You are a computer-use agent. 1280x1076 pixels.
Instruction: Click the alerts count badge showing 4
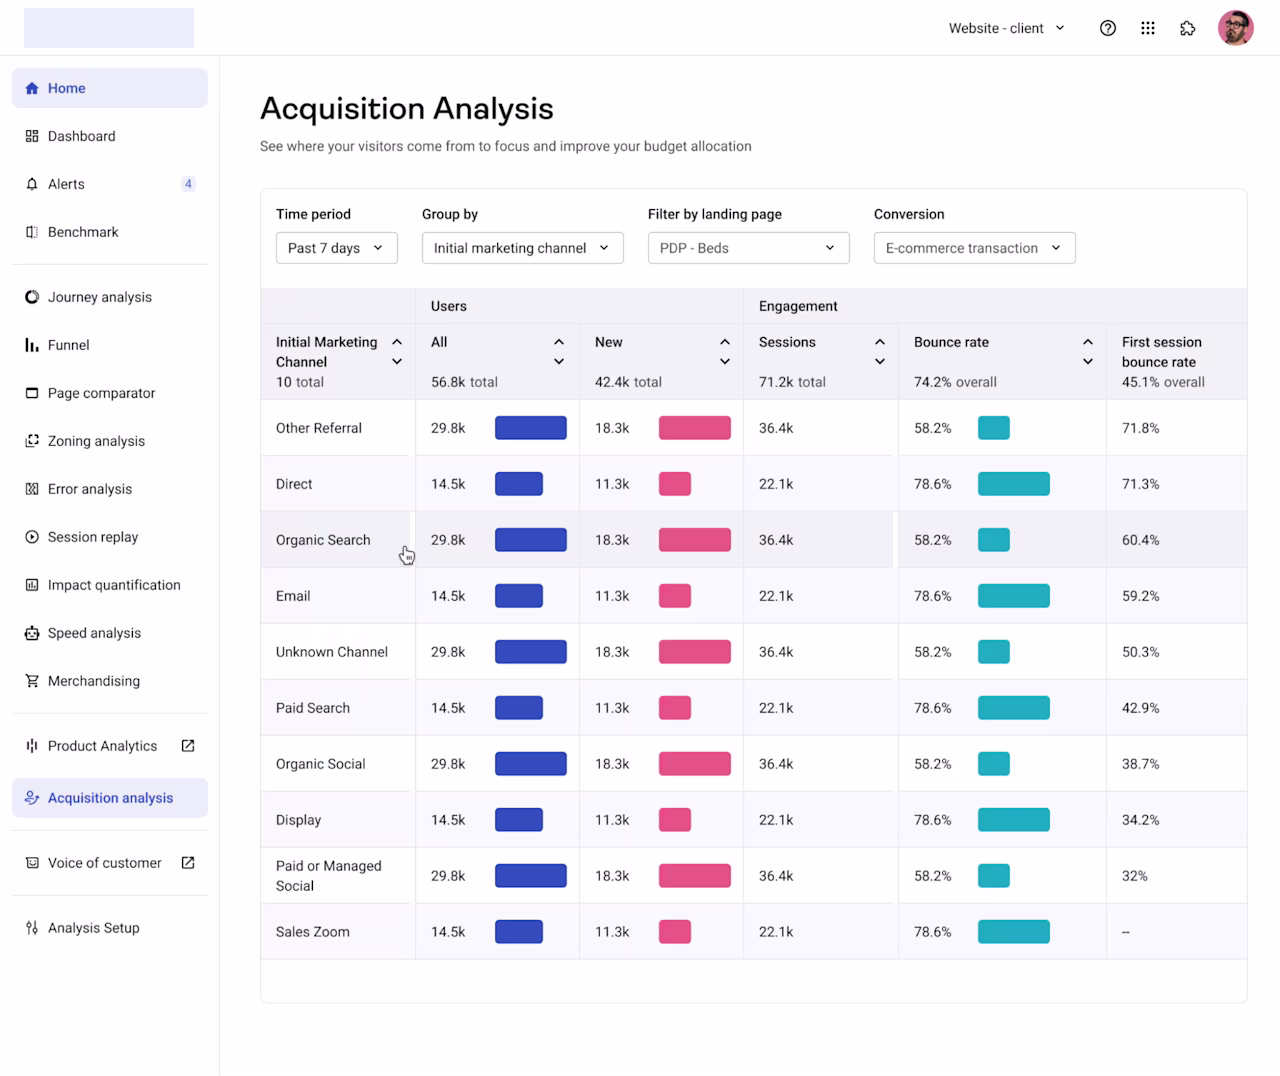[188, 184]
